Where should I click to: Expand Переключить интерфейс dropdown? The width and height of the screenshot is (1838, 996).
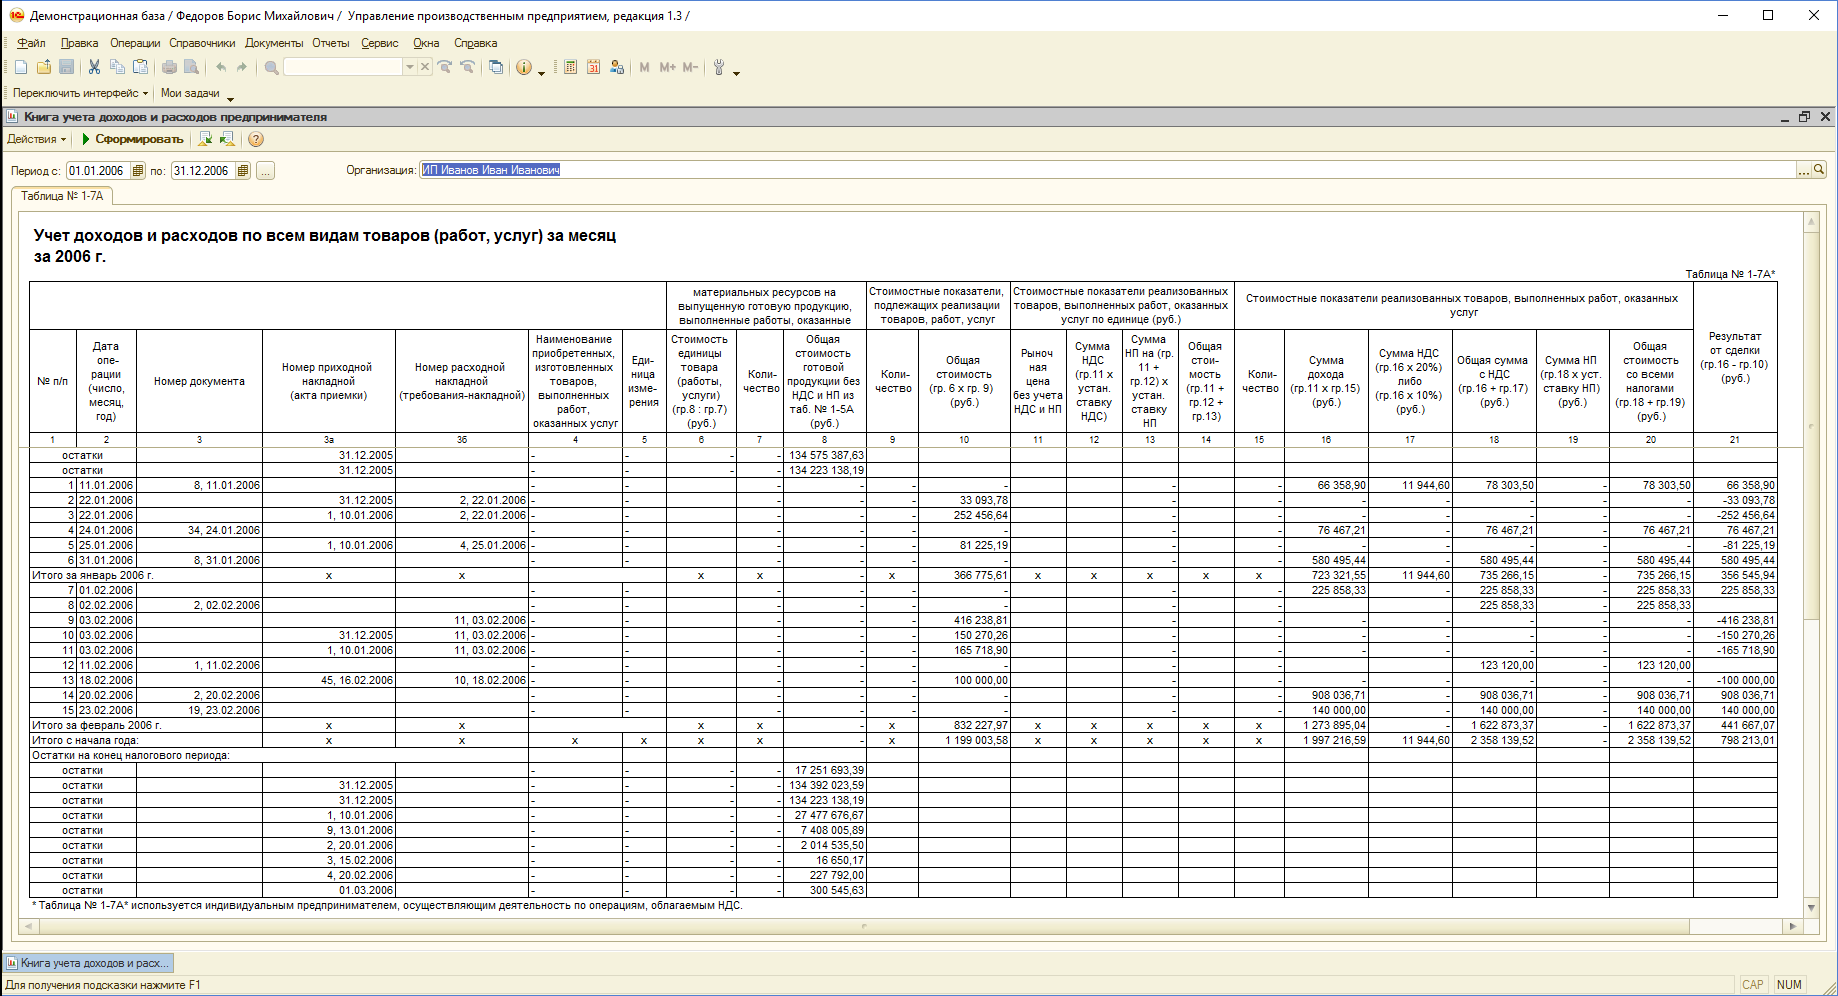(80, 93)
